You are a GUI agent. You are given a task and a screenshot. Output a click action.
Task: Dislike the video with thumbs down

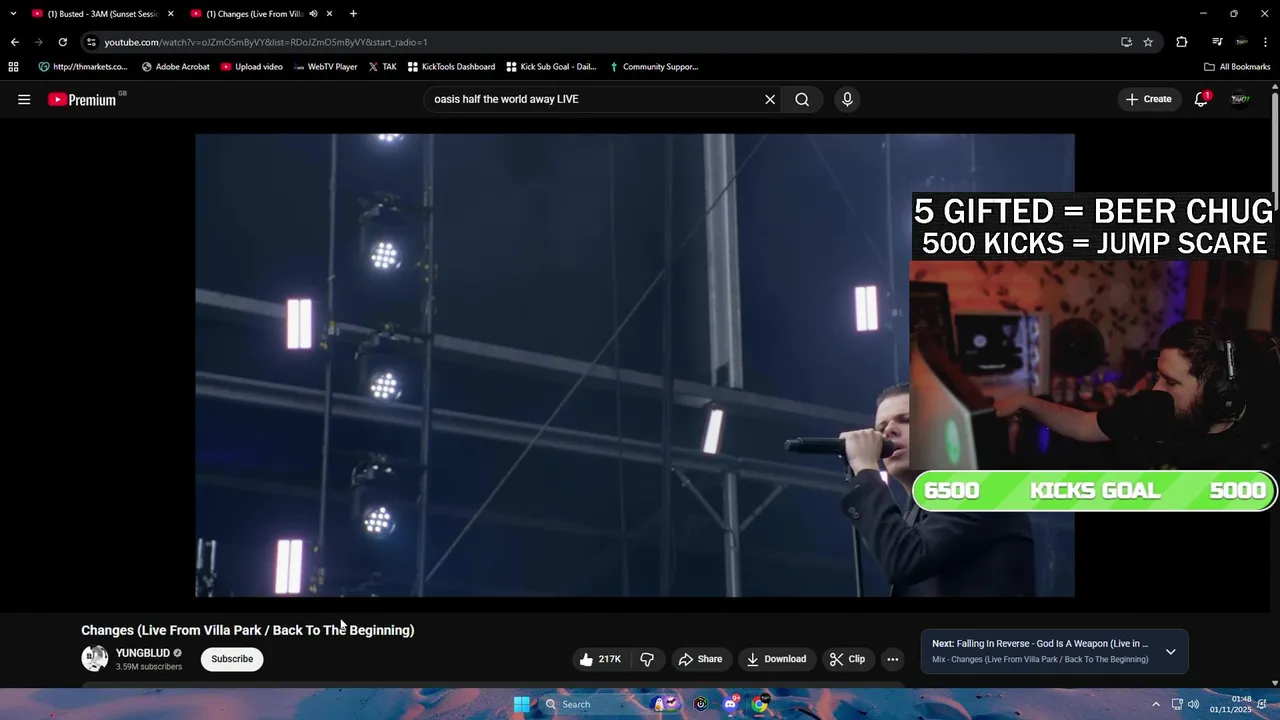point(647,659)
